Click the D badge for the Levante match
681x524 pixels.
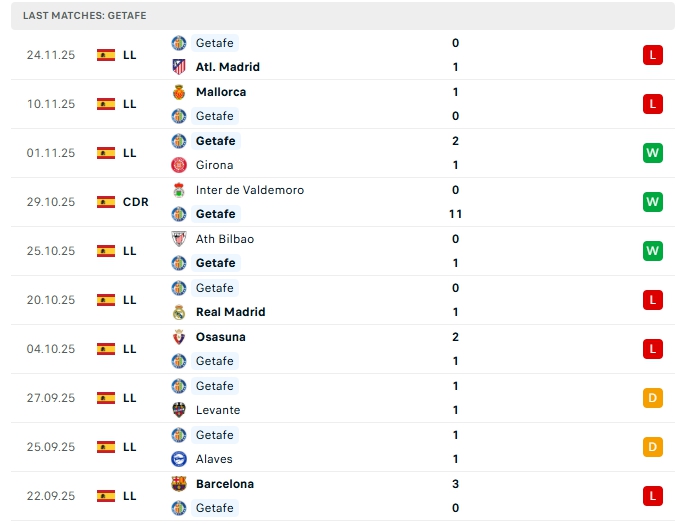pos(653,398)
